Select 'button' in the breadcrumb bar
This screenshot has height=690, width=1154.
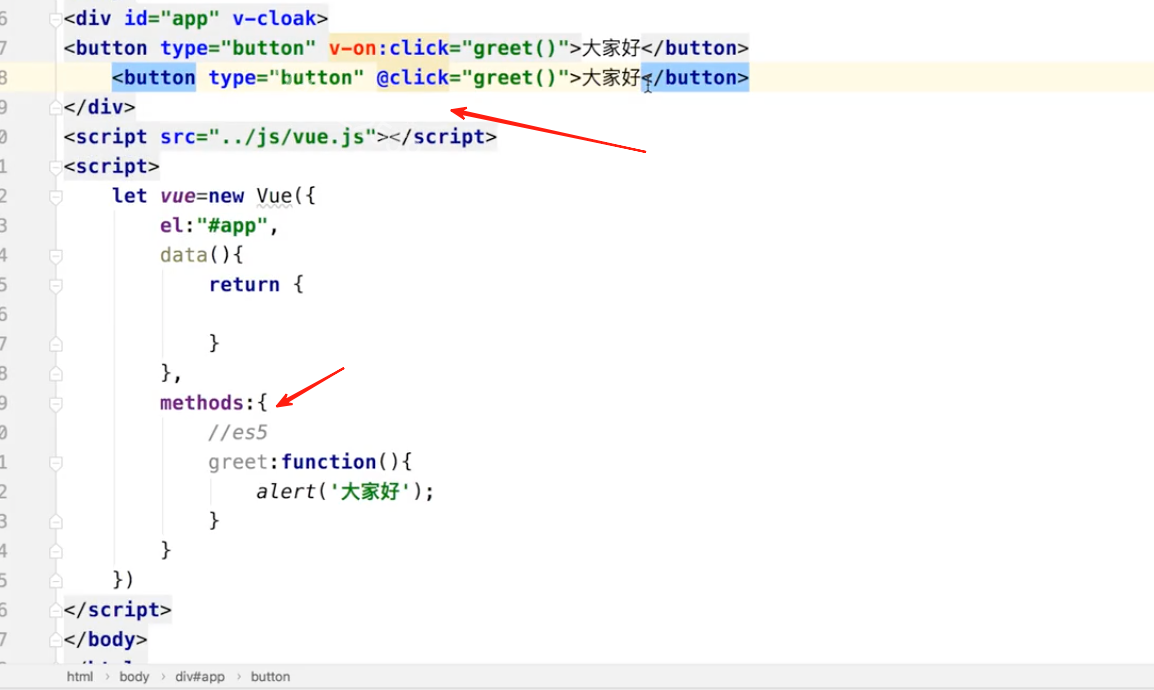point(270,677)
